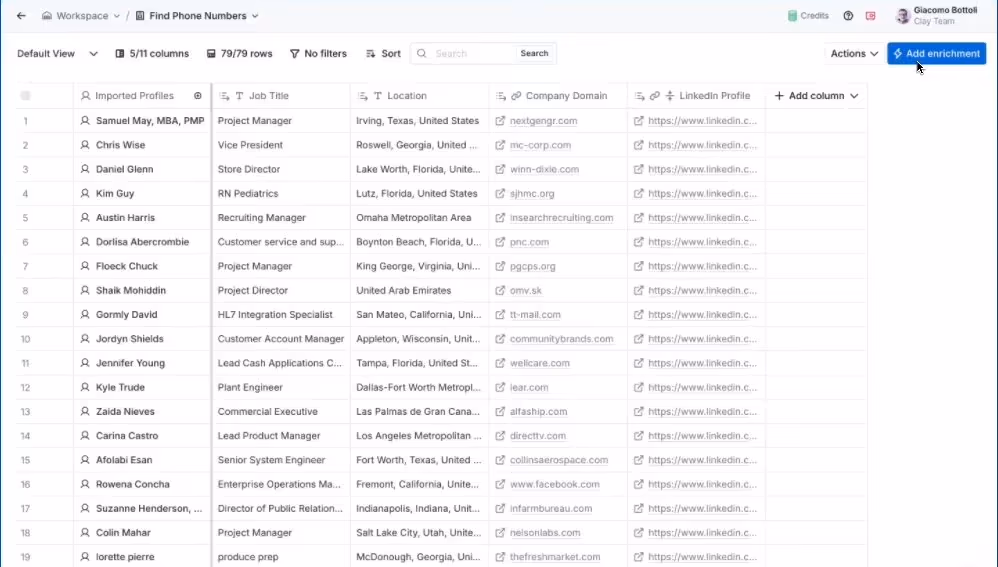Open external link icon for lear.com

pyautogui.click(x=500, y=387)
